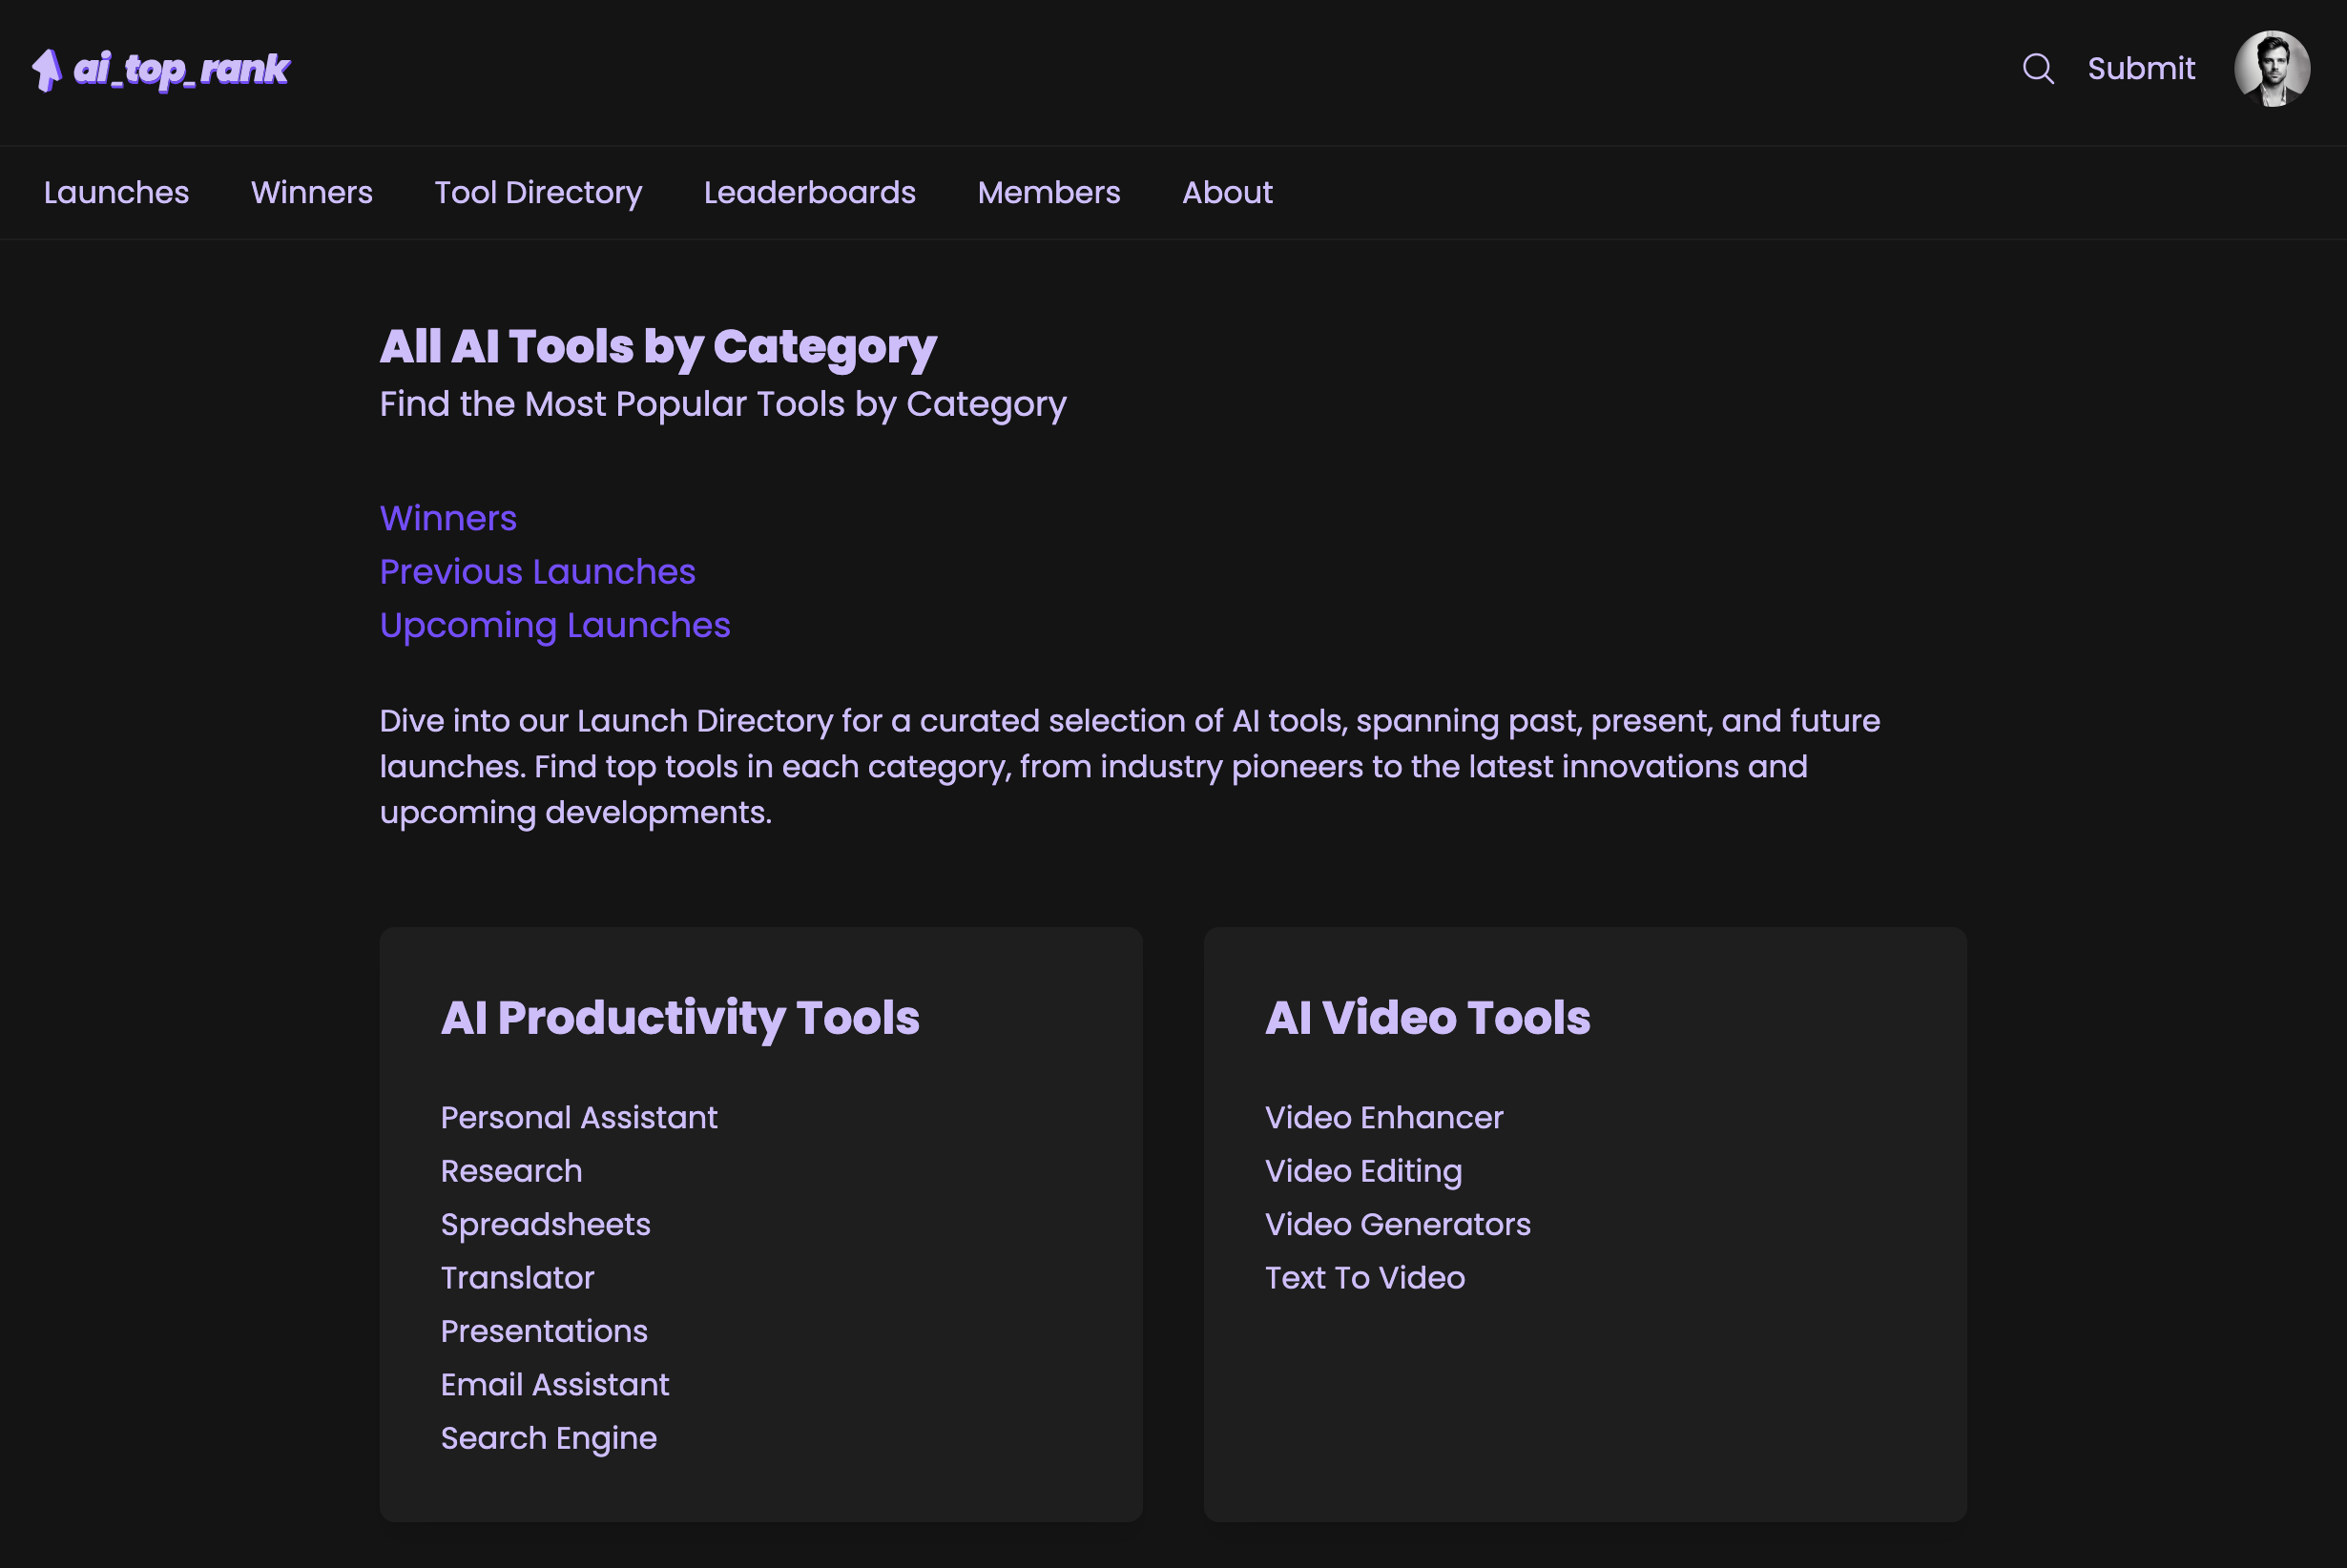The height and width of the screenshot is (1568, 2347).
Task: Open the Members page
Action: coord(1048,192)
